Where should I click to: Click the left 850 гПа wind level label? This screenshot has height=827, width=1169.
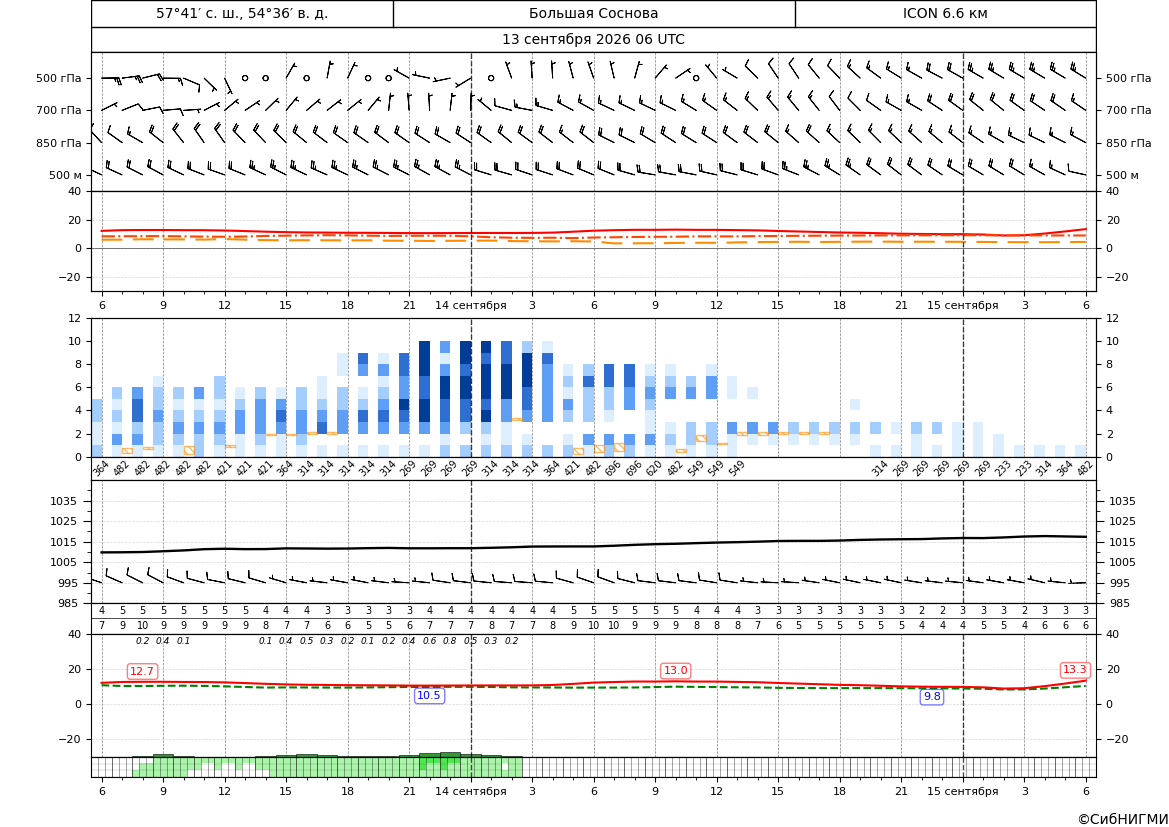tap(59, 143)
